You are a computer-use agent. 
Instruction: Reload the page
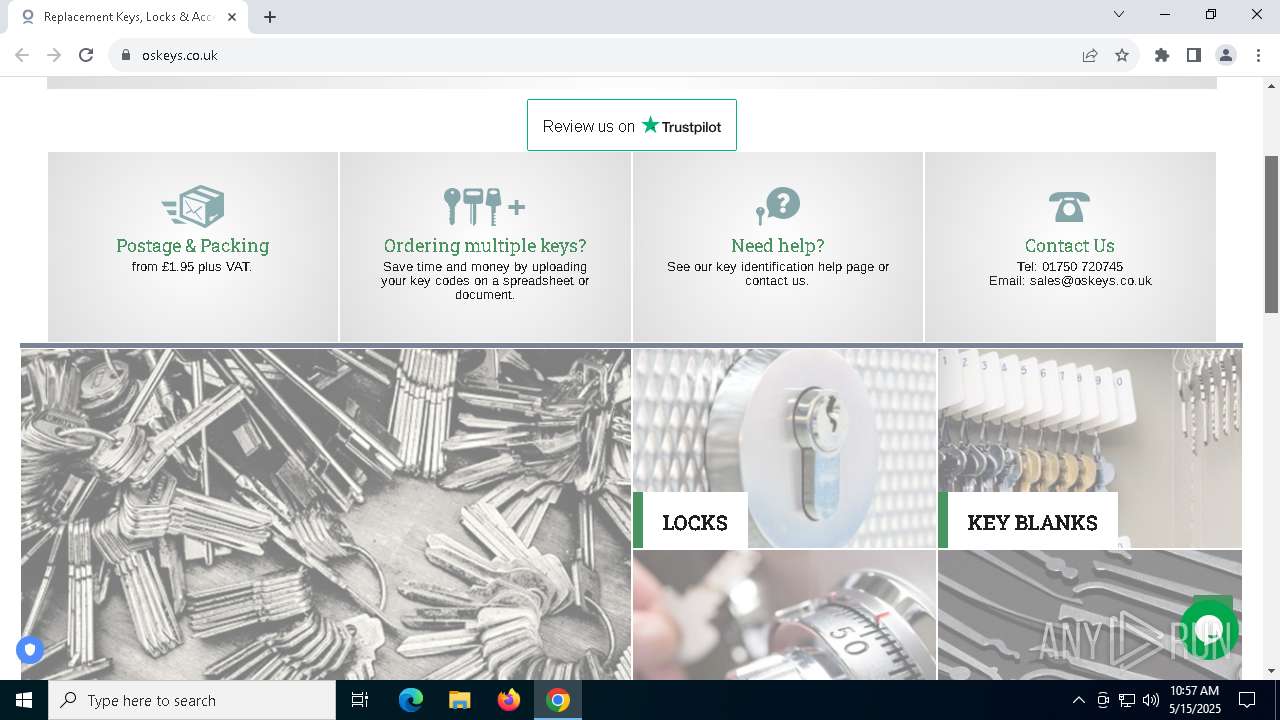(86, 55)
